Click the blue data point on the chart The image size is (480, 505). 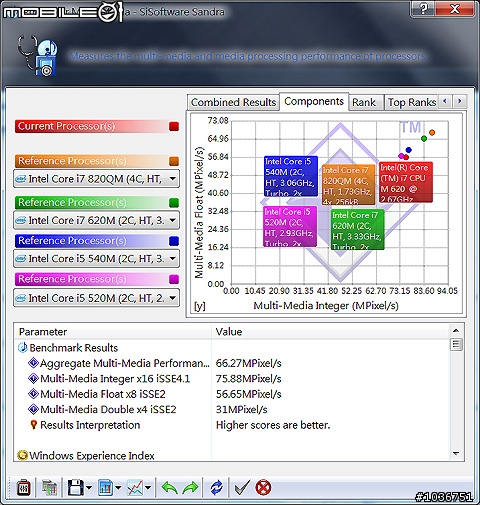pos(409,150)
